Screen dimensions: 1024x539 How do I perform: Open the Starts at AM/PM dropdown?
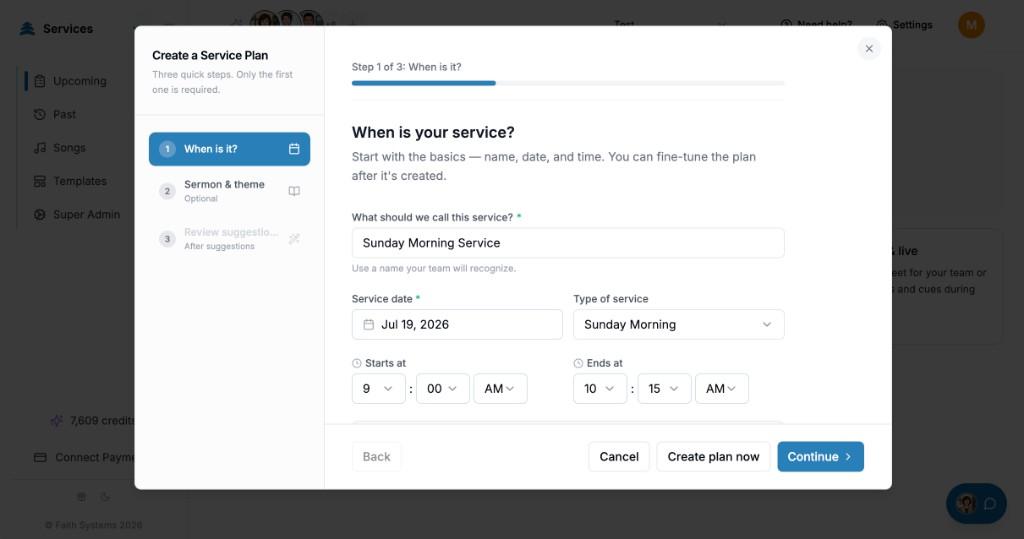pos(500,389)
